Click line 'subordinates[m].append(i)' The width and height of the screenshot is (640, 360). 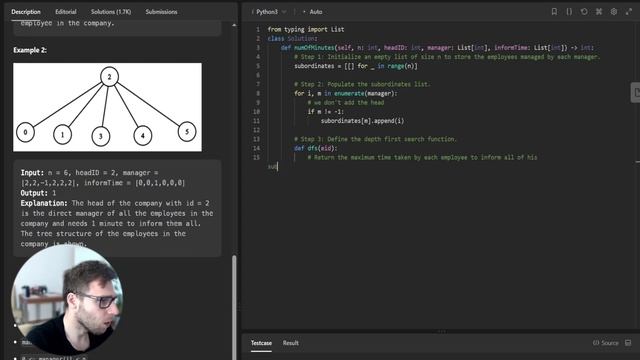click(x=362, y=121)
